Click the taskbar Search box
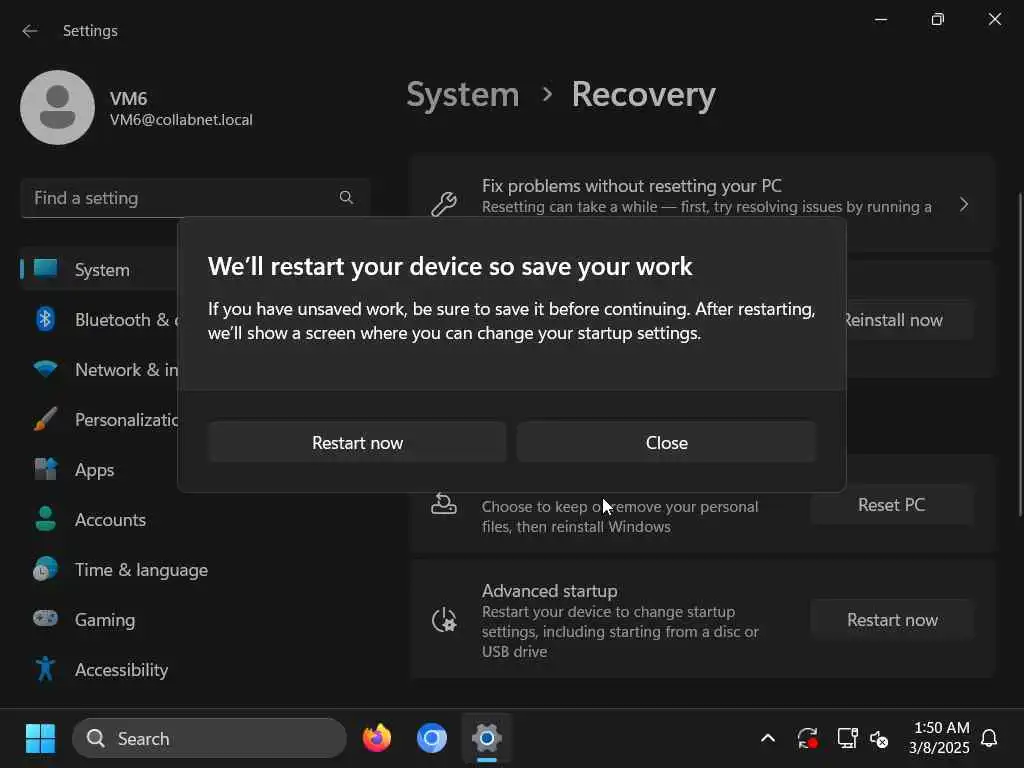Image resolution: width=1024 pixels, height=768 pixels. [x=209, y=739]
